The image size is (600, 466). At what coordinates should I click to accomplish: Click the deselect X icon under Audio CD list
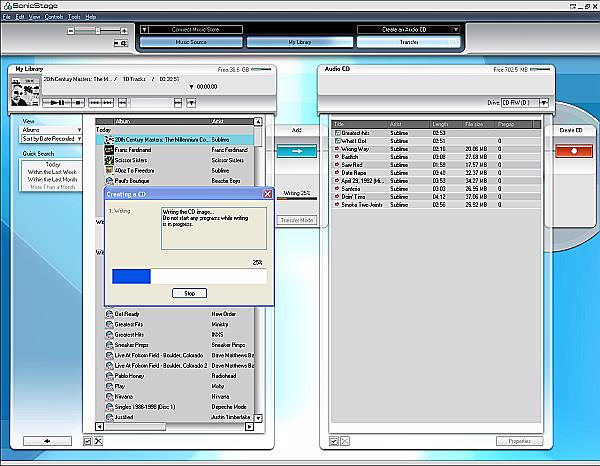coord(345,441)
